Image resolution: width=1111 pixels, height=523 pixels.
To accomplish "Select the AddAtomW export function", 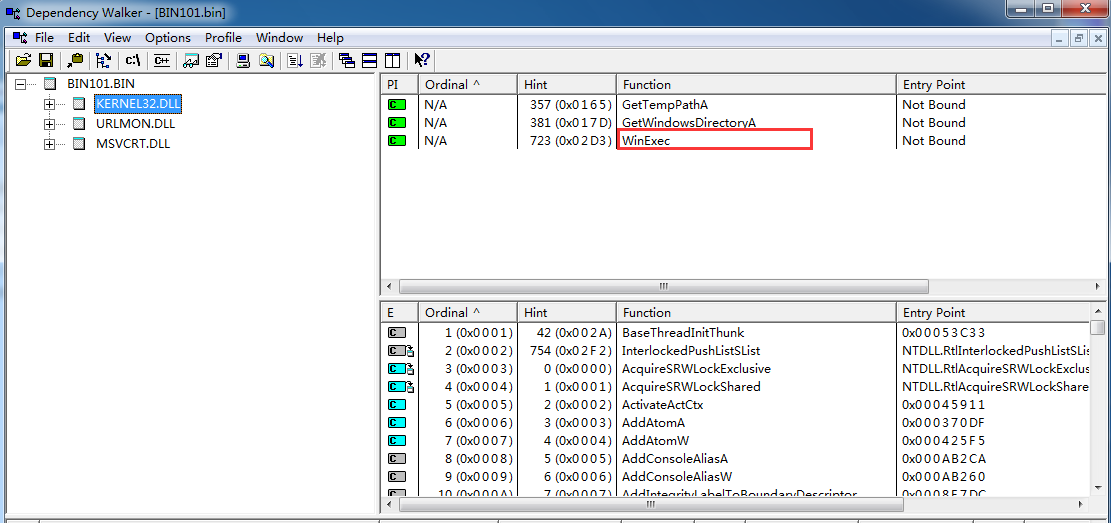I will click(x=653, y=441).
